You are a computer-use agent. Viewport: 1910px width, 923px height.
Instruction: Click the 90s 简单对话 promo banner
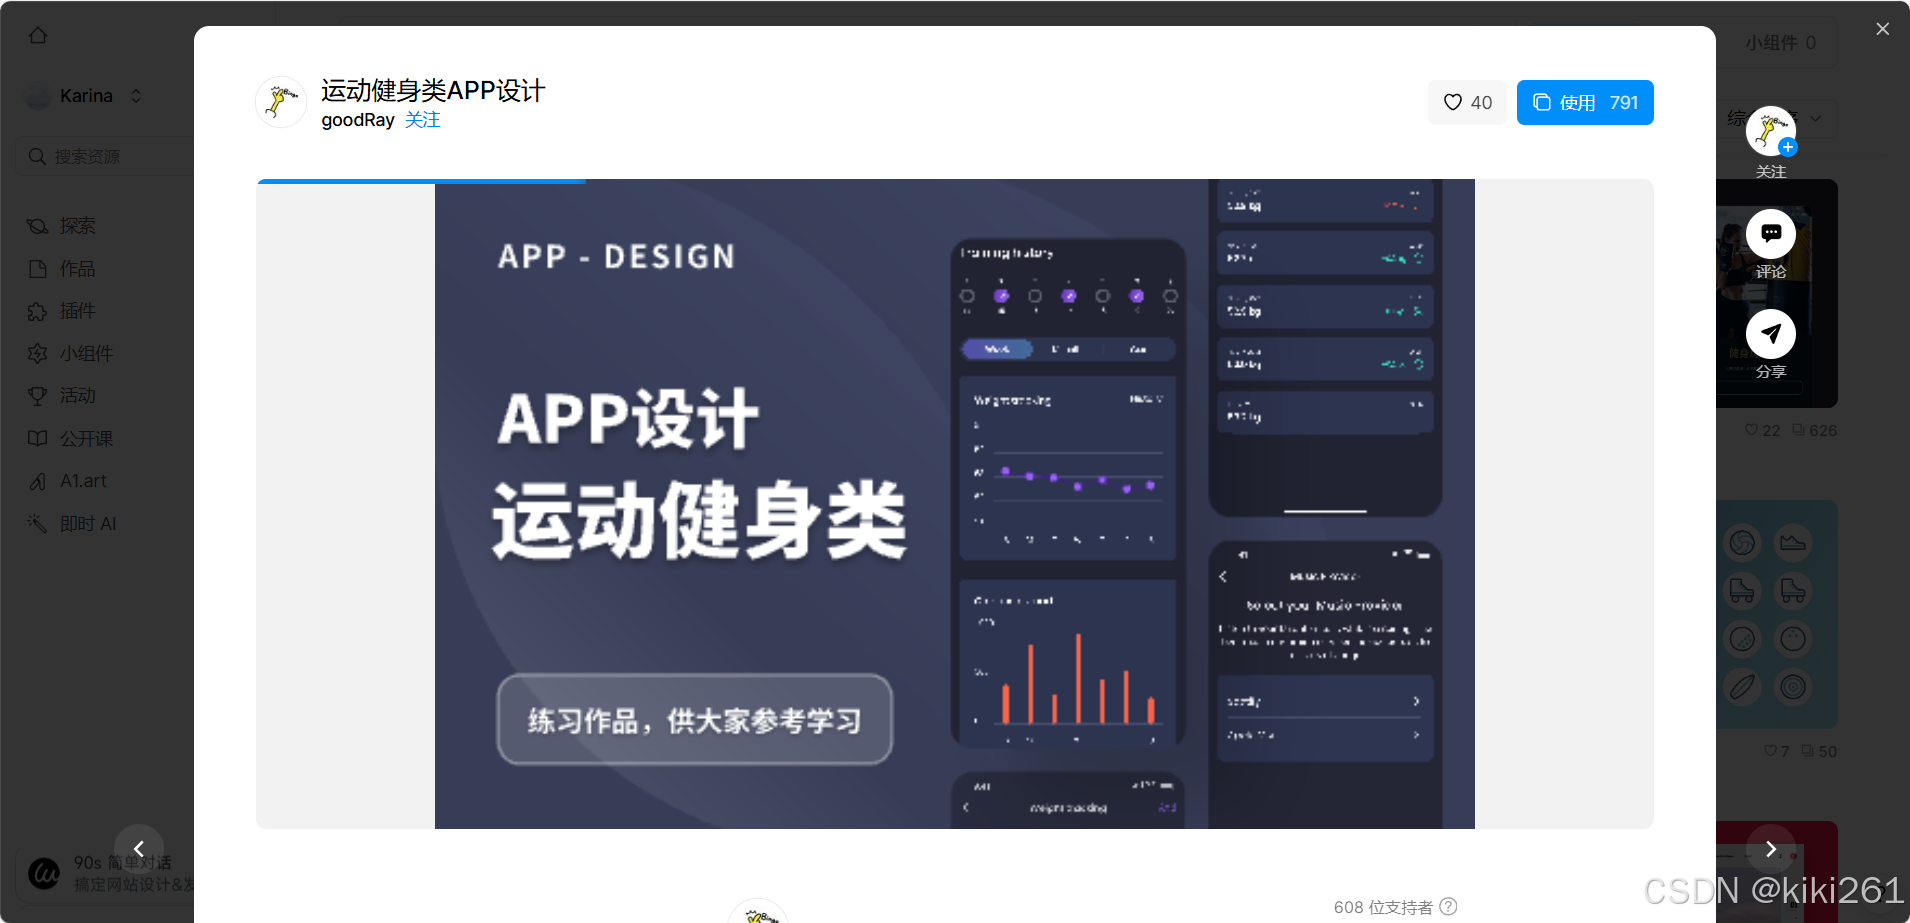tap(110, 873)
